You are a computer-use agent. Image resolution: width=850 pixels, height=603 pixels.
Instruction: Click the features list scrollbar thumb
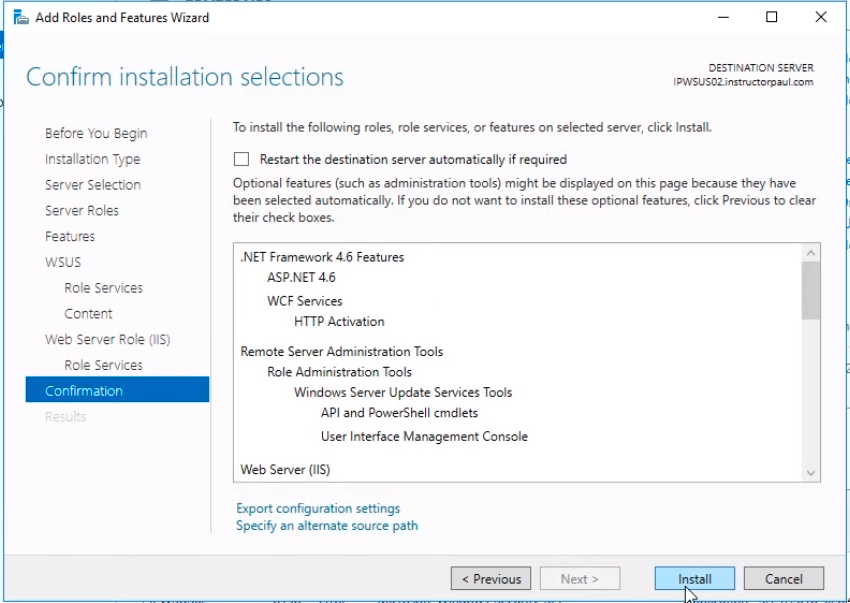click(811, 291)
